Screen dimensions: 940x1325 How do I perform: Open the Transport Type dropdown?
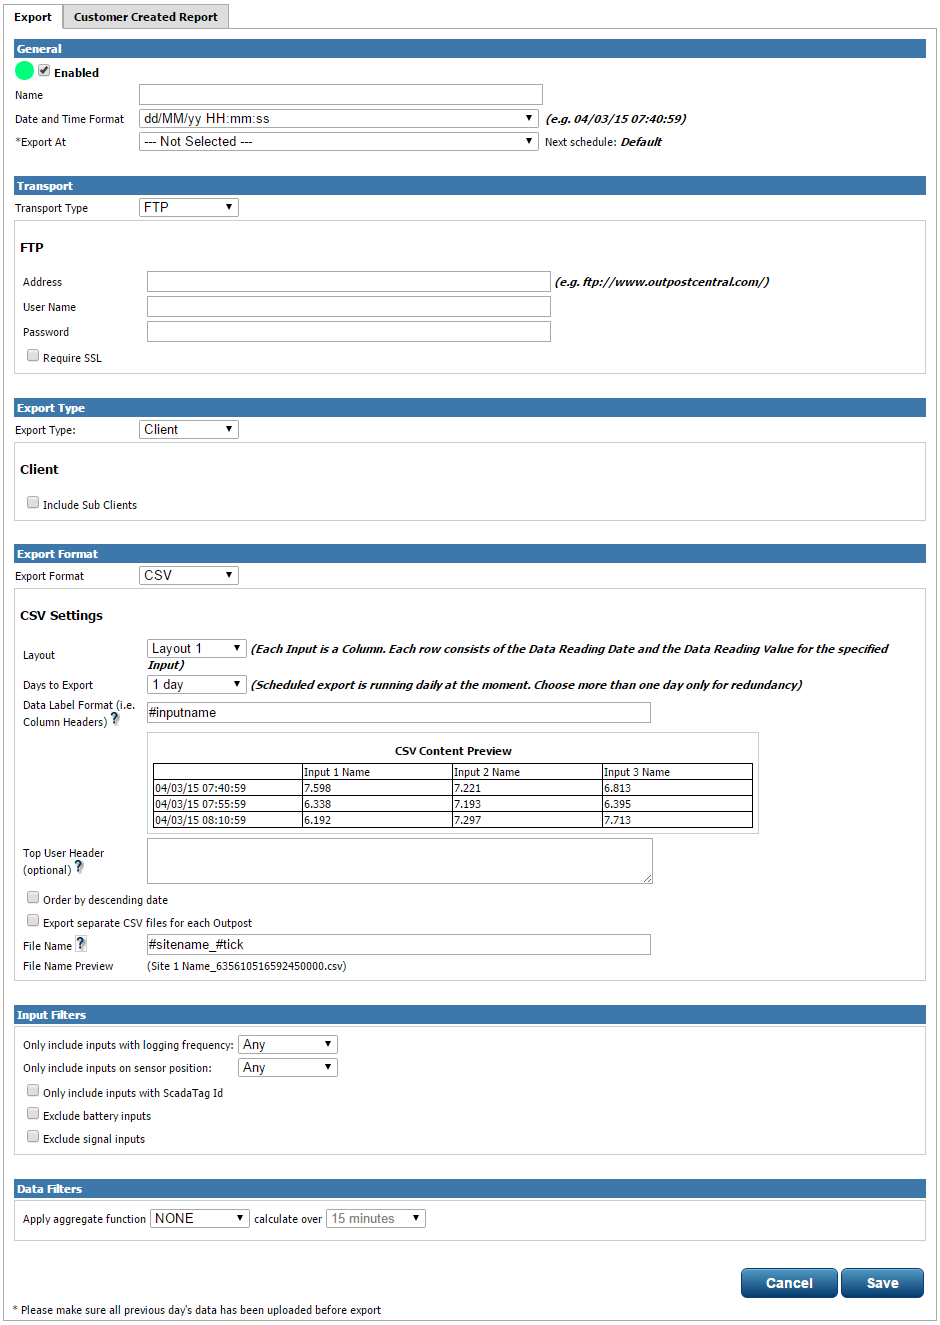[188, 208]
